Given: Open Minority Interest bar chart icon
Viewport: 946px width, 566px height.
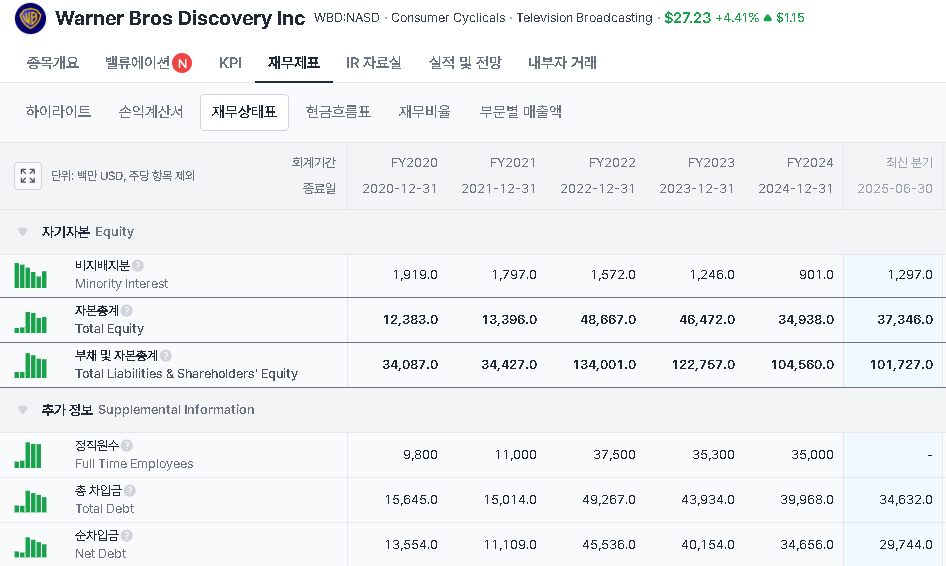Looking at the screenshot, I should pos(30,276).
